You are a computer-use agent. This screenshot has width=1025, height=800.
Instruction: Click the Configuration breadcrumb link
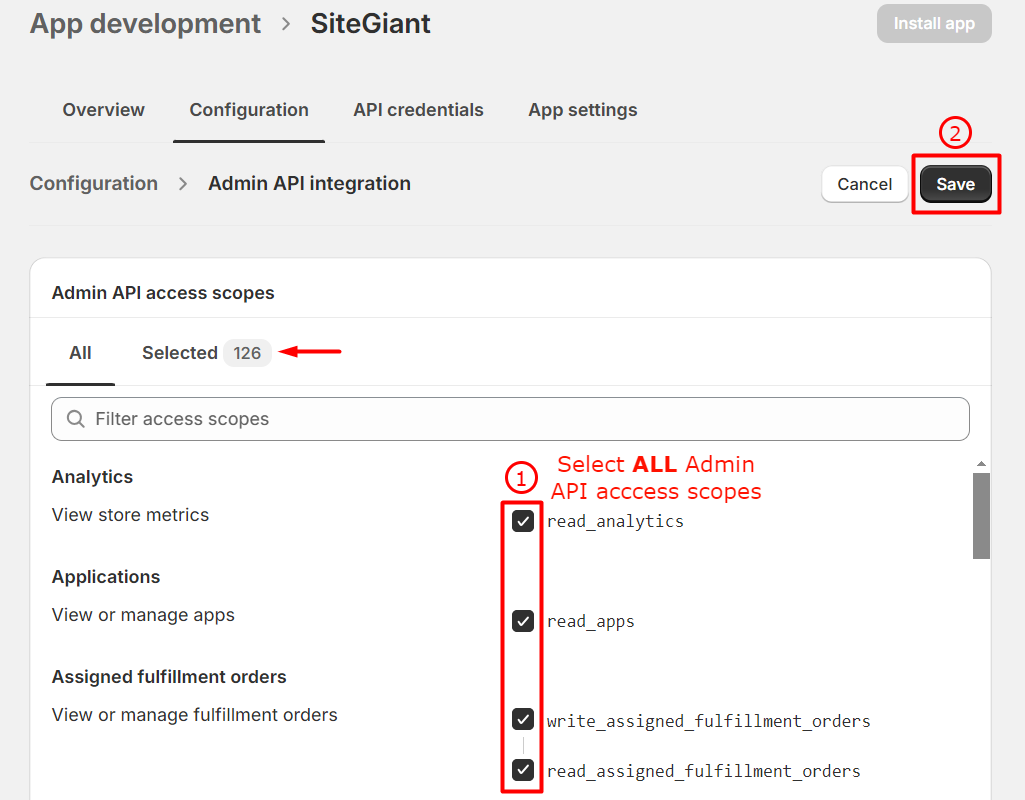(x=94, y=184)
